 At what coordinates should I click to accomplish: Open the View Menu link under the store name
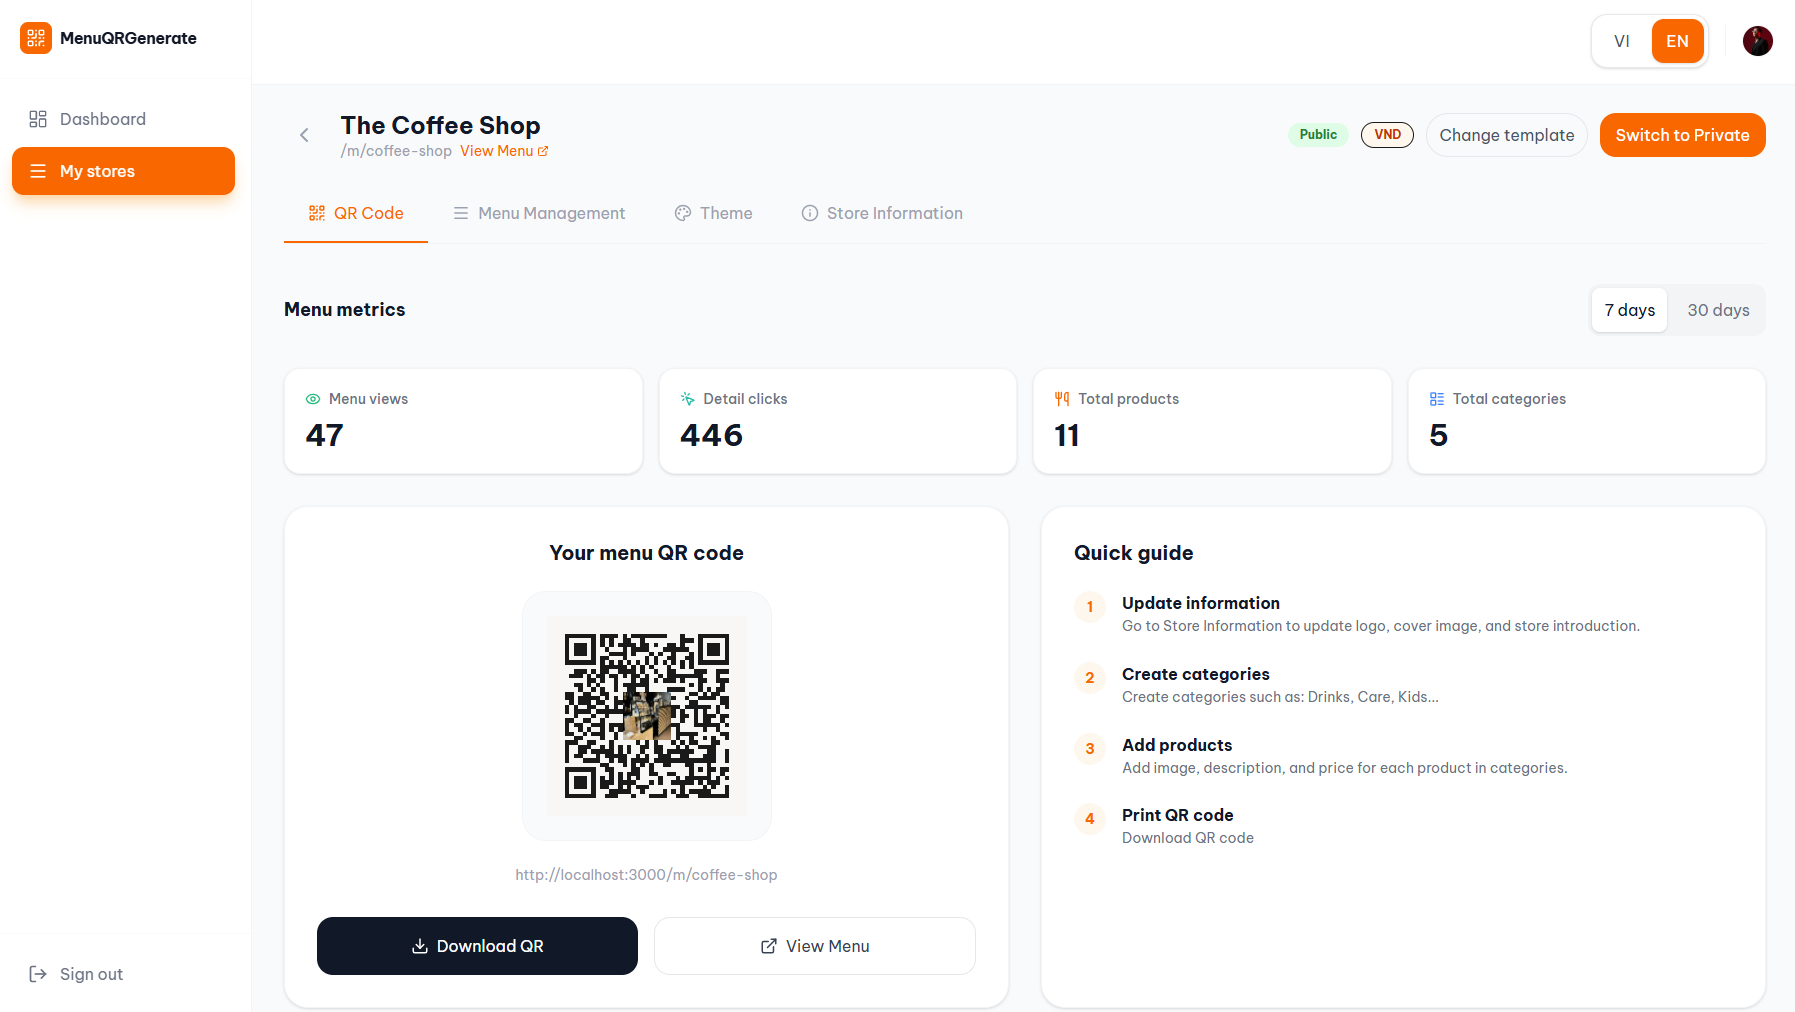504,151
